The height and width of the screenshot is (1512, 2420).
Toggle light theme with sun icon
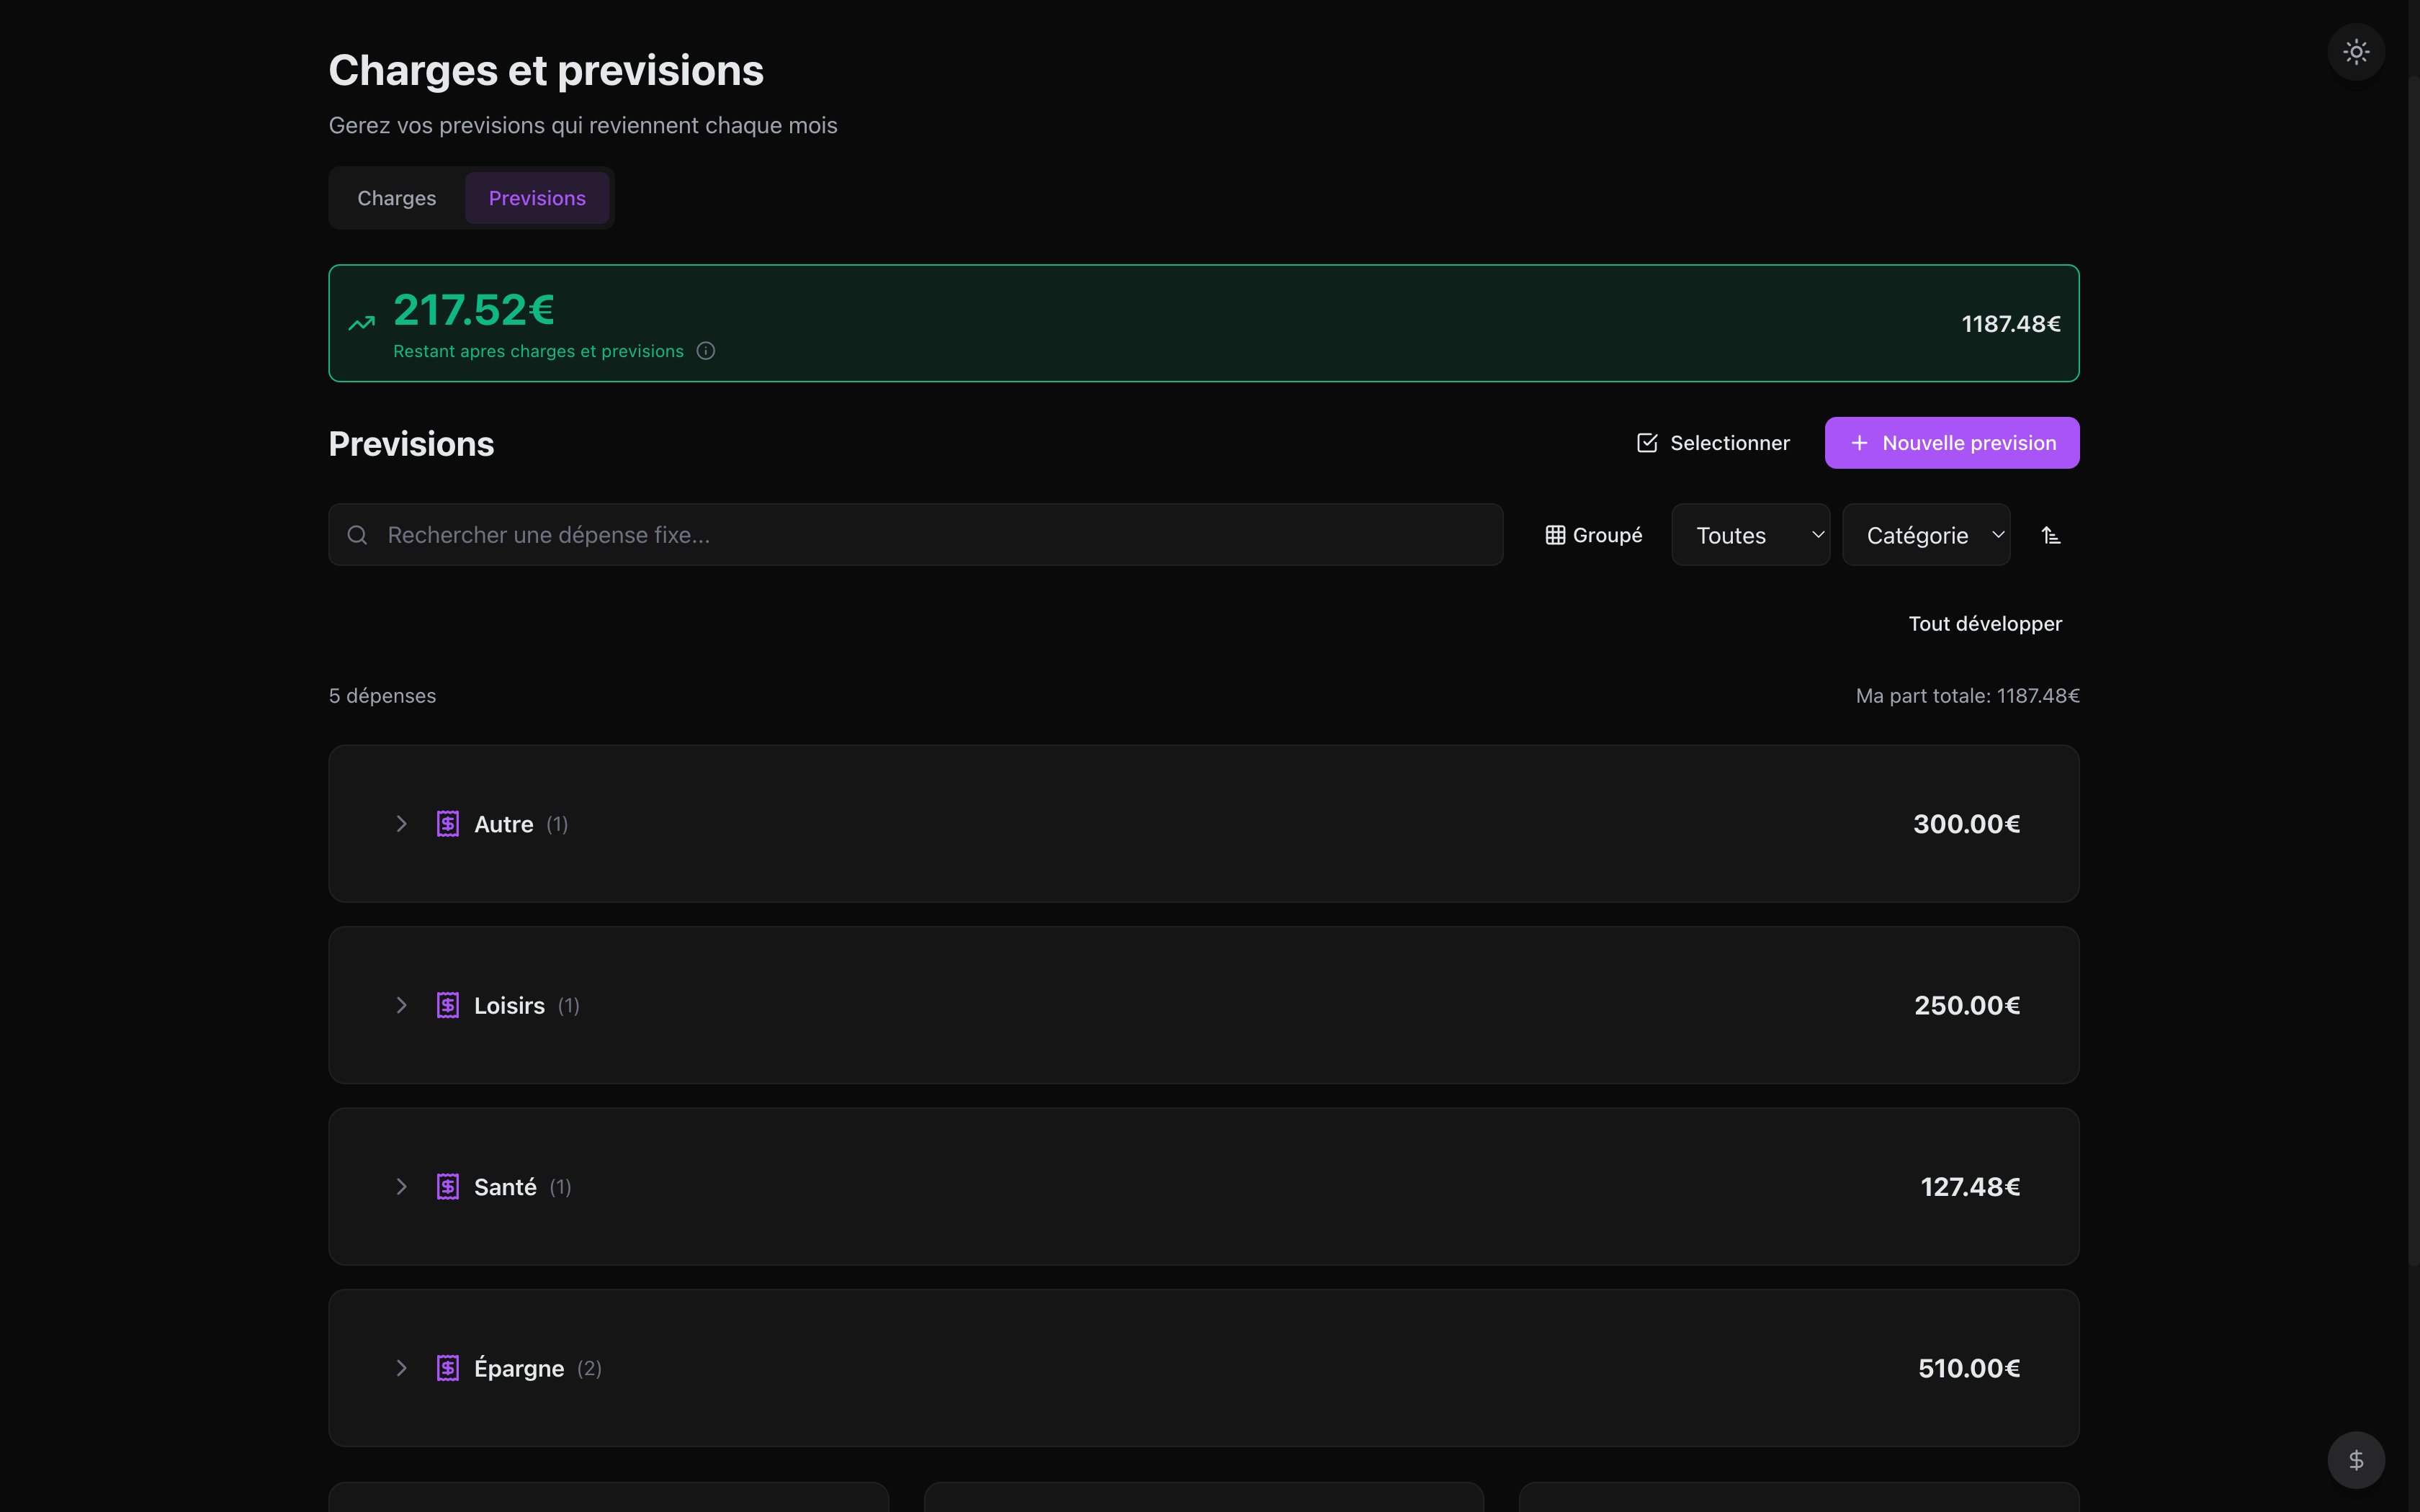tap(2356, 52)
